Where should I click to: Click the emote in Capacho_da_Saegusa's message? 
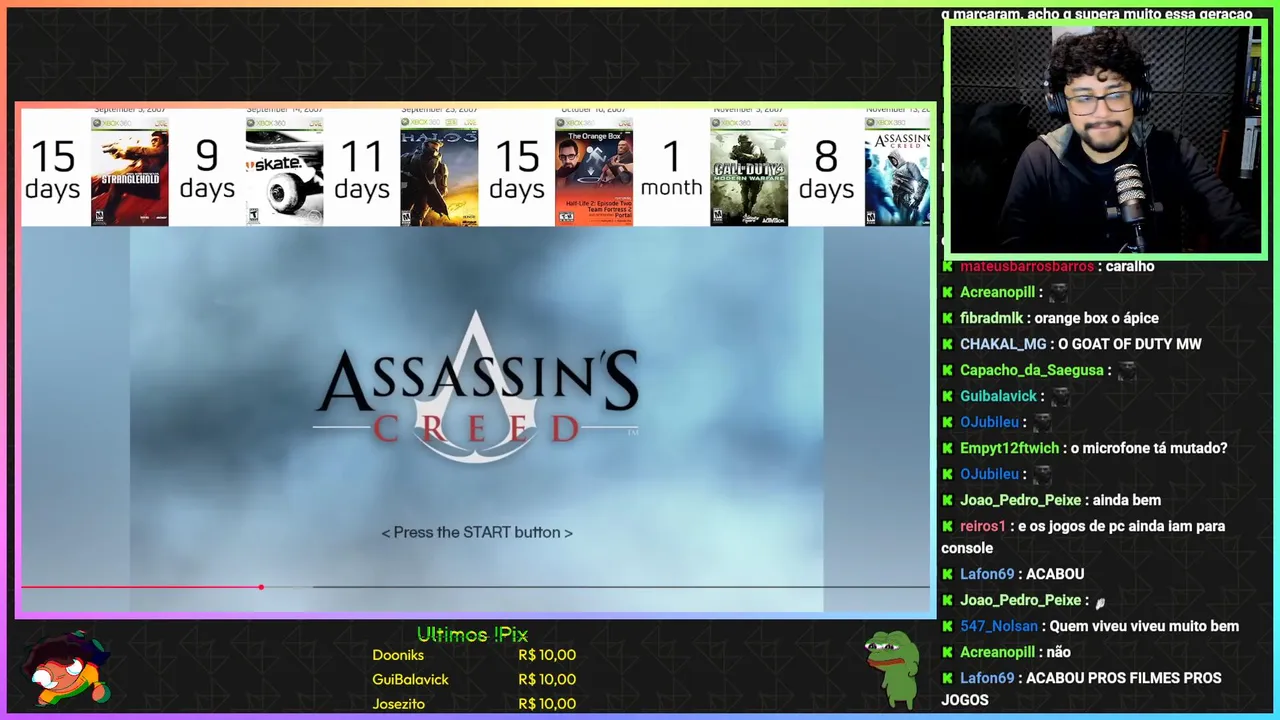(1127, 371)
